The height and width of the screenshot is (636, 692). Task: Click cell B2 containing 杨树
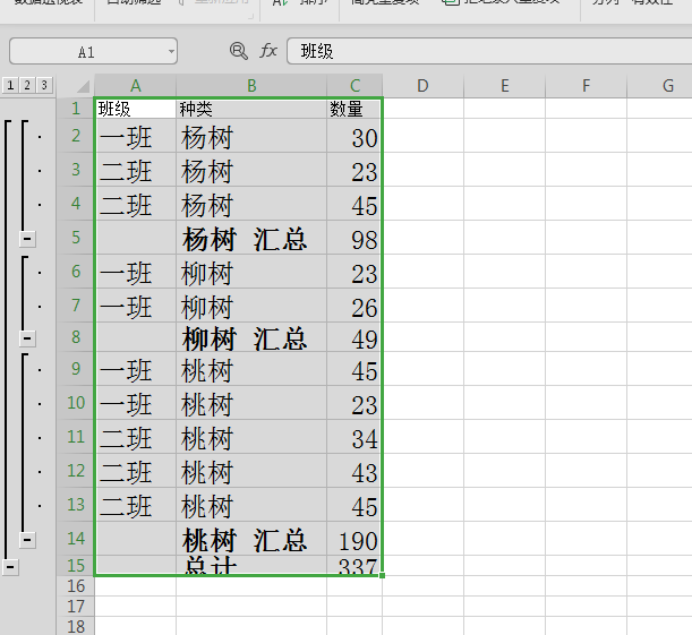pos(252,135)
